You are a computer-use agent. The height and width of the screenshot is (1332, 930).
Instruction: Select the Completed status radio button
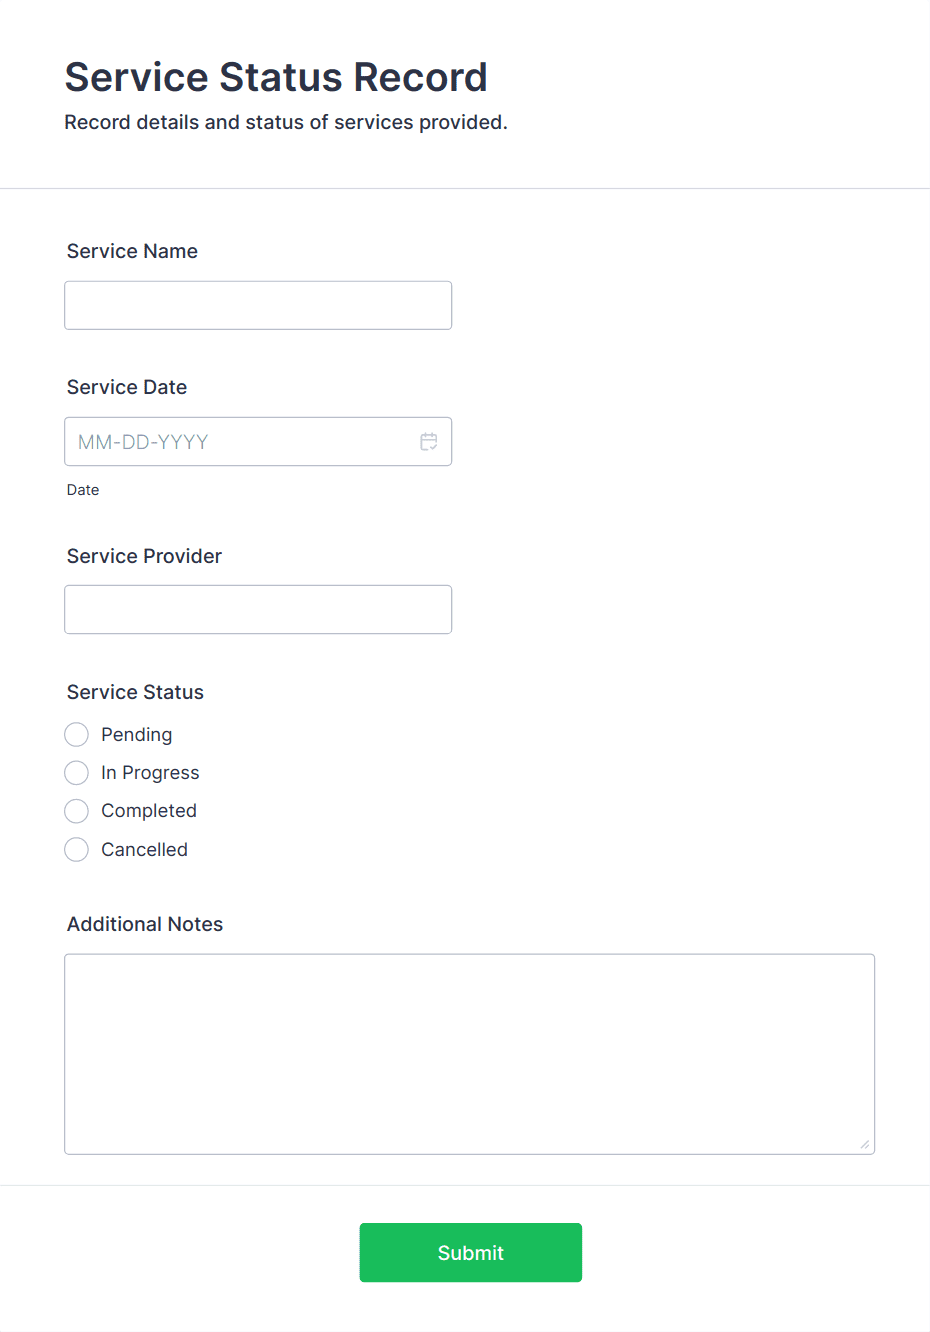pos(76,810)
